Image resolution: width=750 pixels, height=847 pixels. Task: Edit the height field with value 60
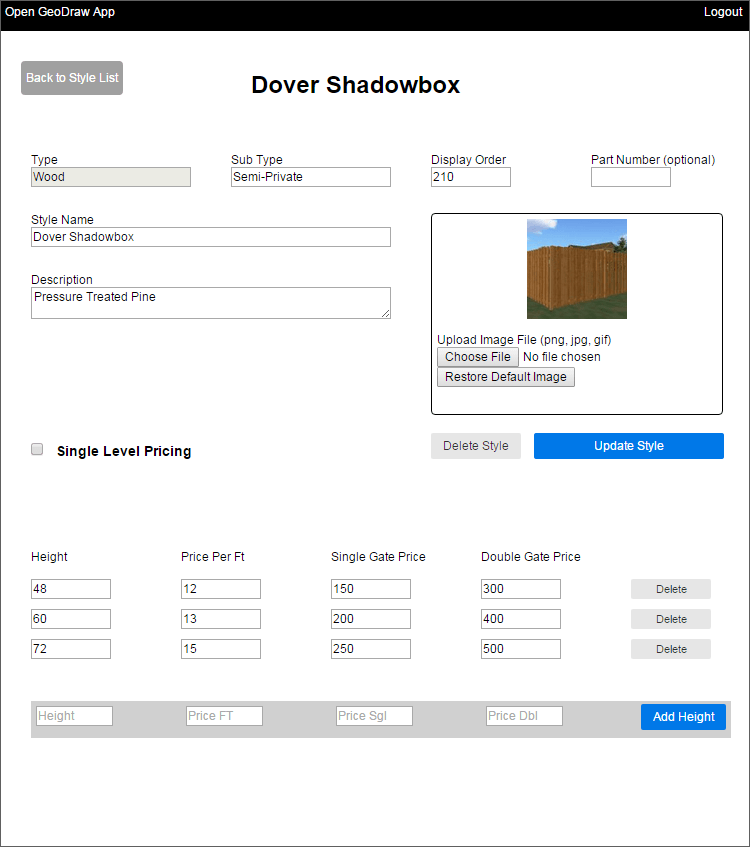tap(71, 619)
